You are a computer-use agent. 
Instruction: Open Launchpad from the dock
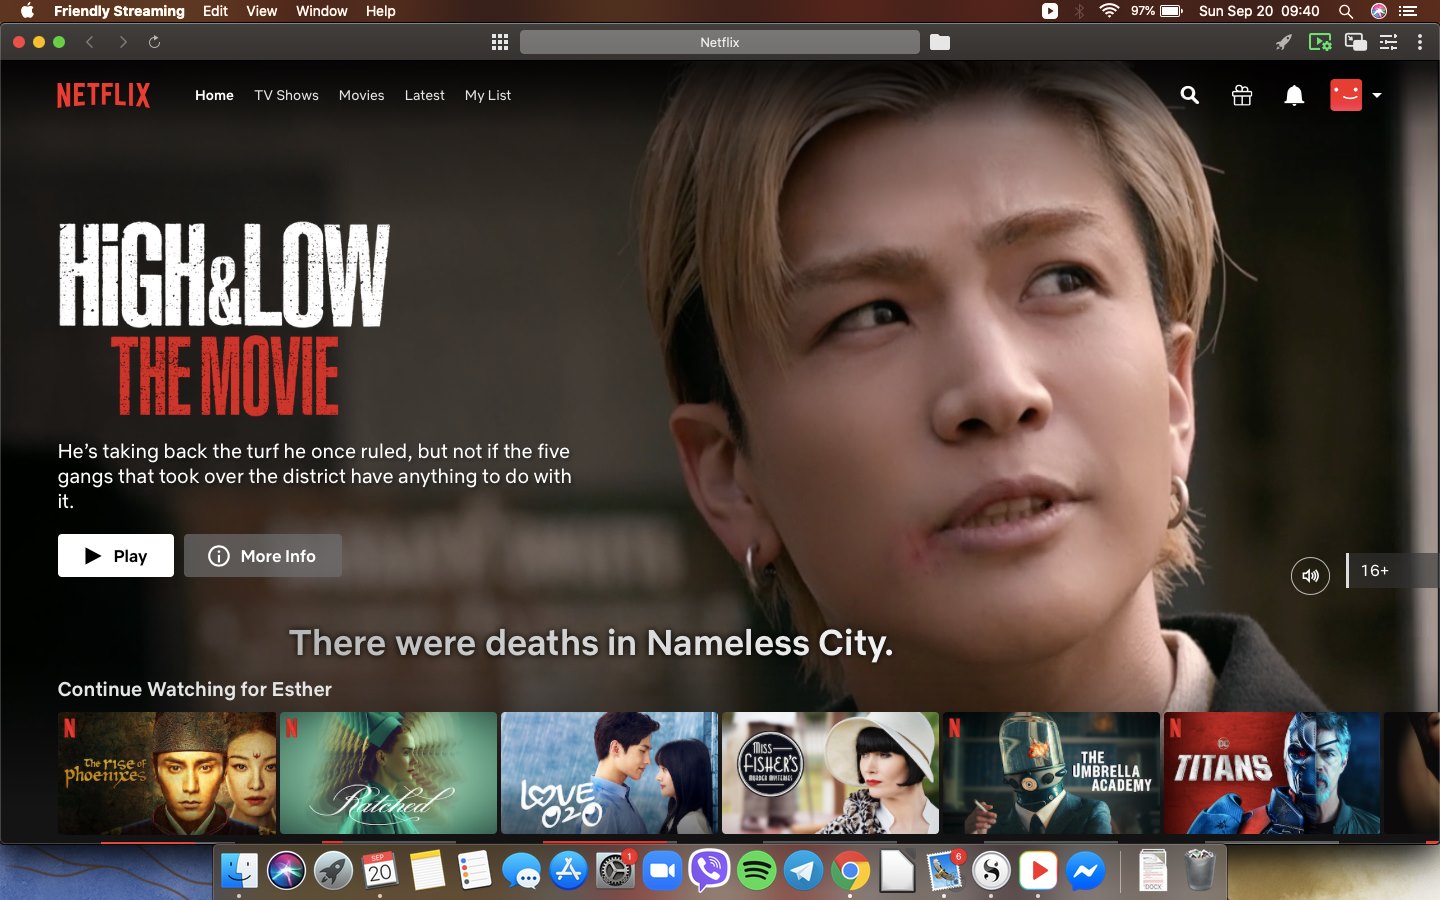click(333, 871)
